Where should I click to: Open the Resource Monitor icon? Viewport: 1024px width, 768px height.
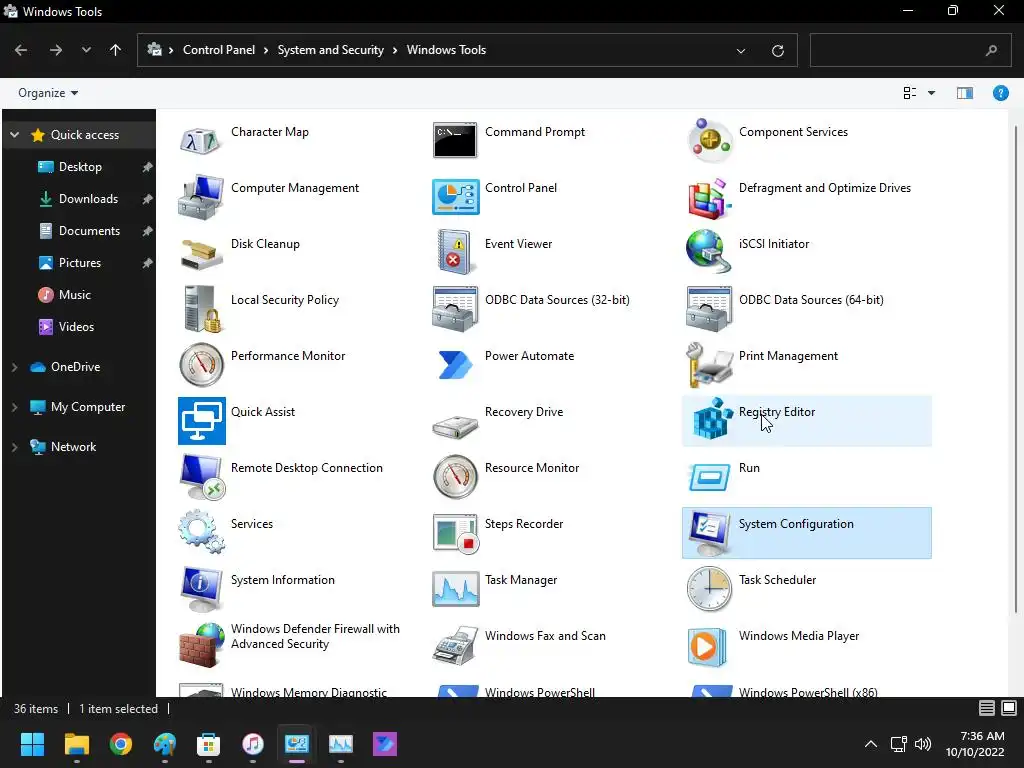coord(455,477)
